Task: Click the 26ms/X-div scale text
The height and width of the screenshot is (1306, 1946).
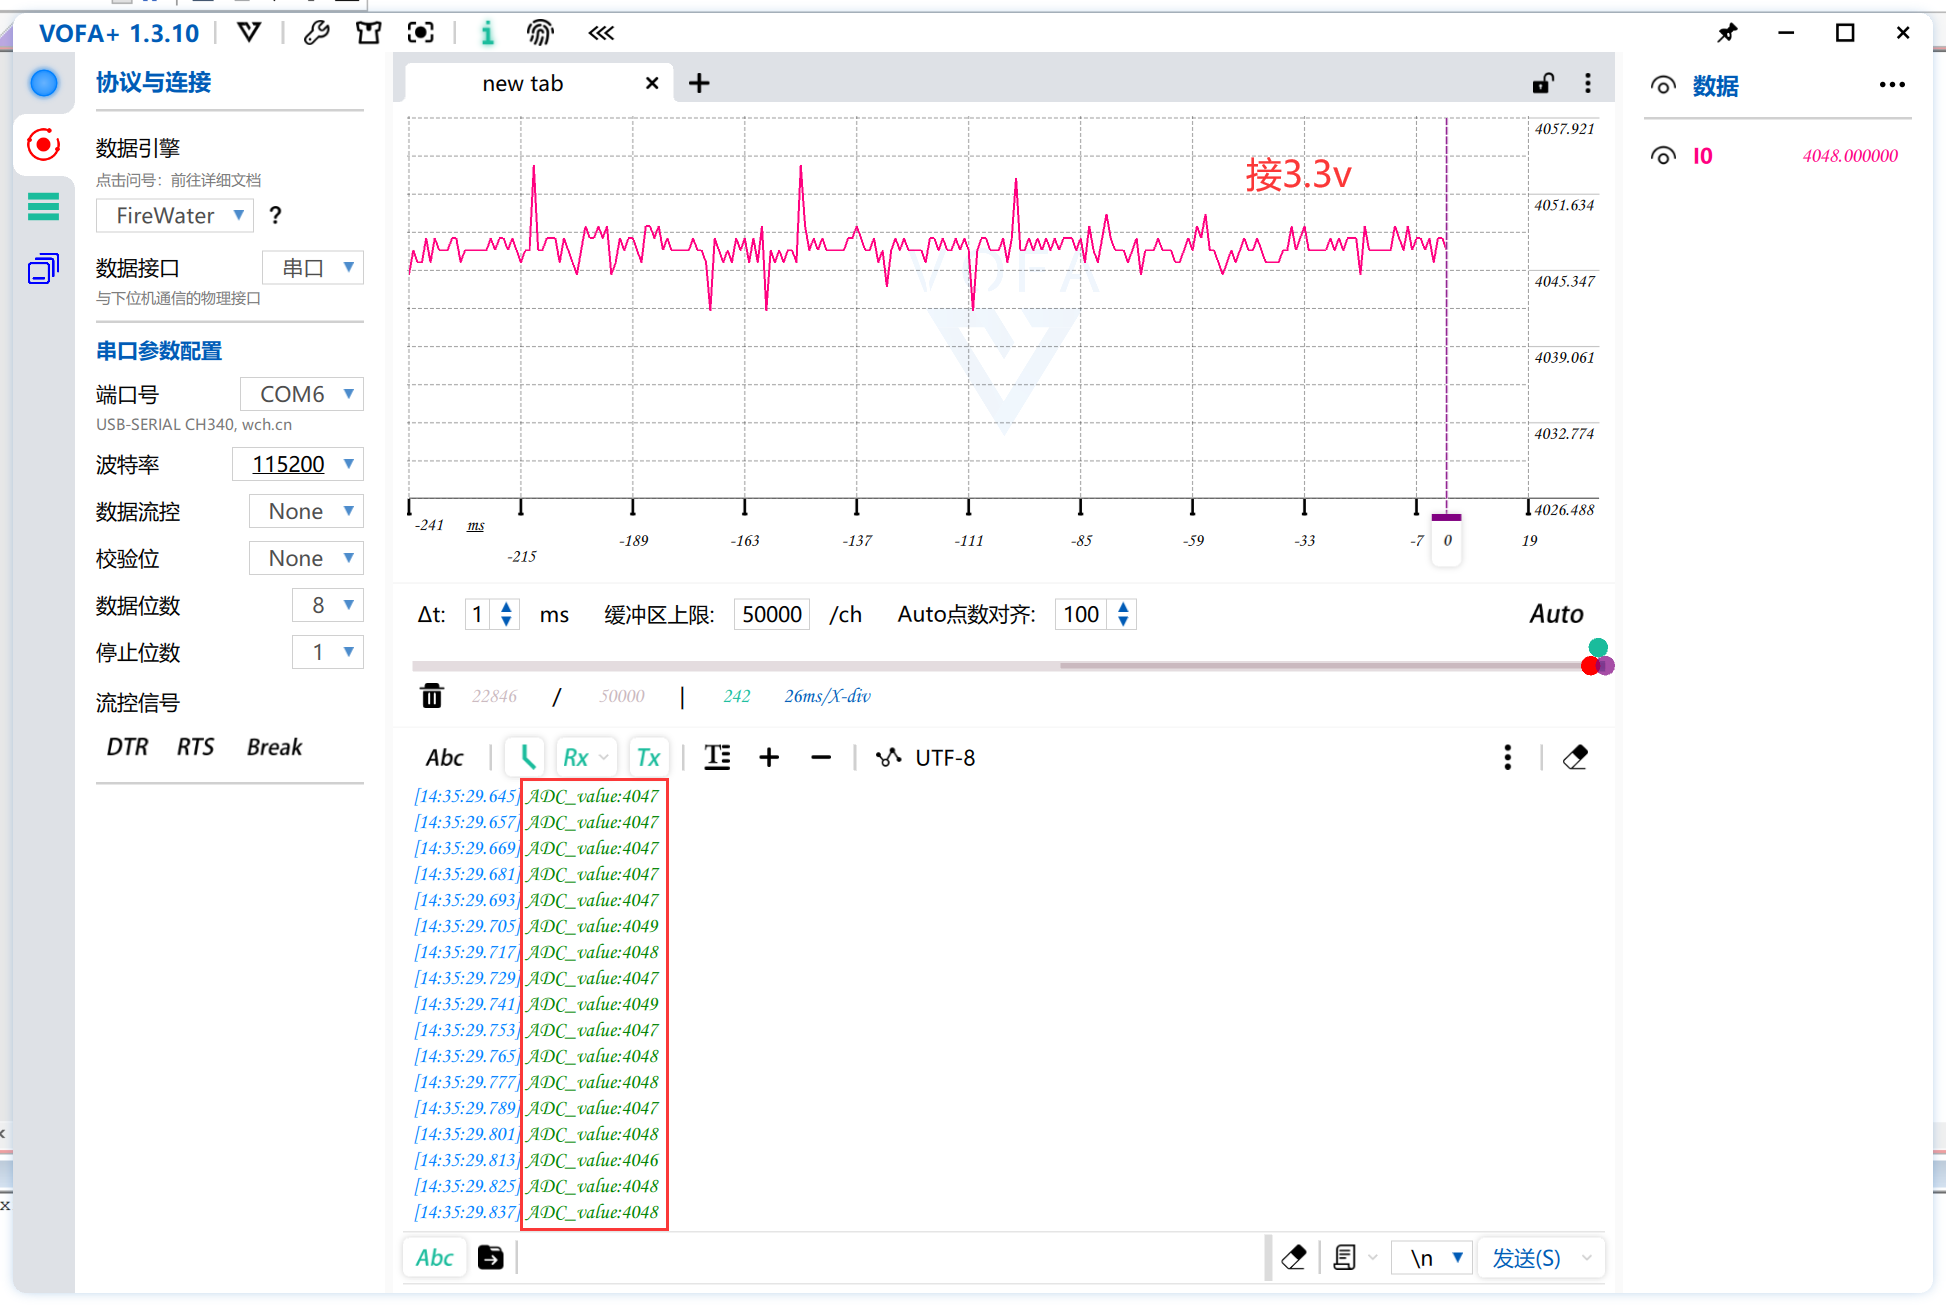Action: tap(827, 696)
